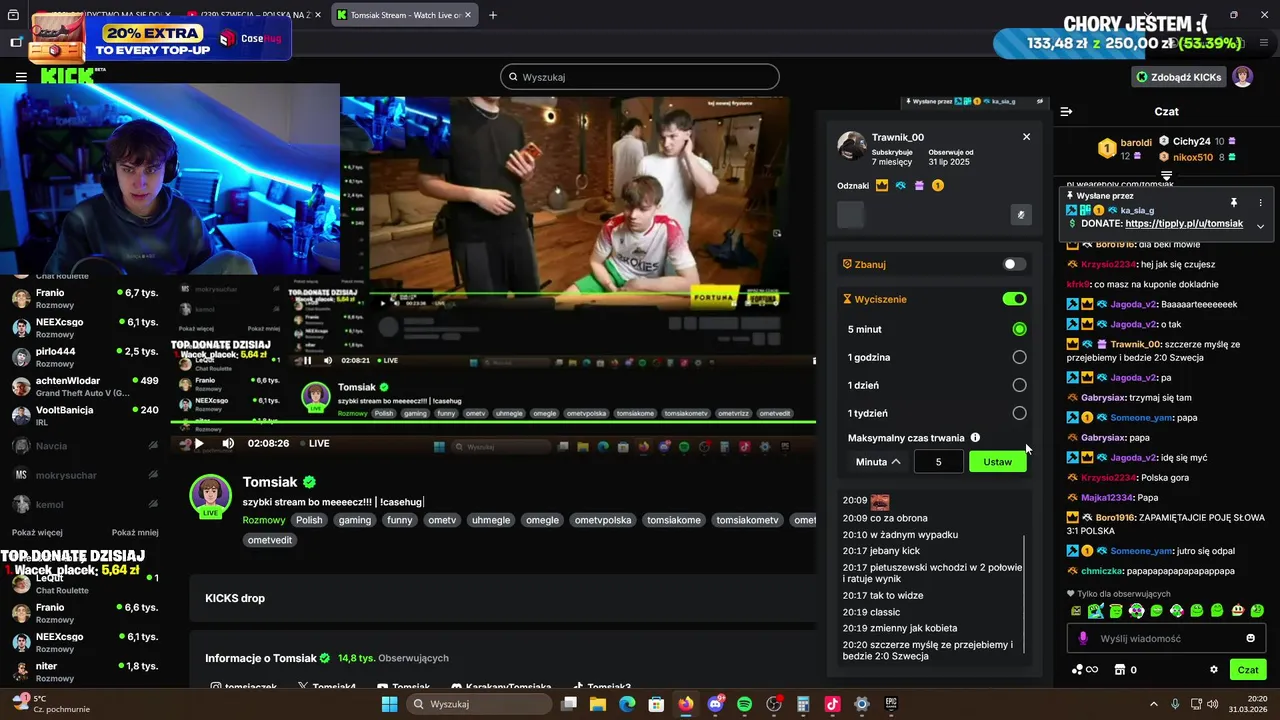Screen dimensions: 1280x720
Task: Click the green Czat send button
Action: click(x=1248, y=670)
